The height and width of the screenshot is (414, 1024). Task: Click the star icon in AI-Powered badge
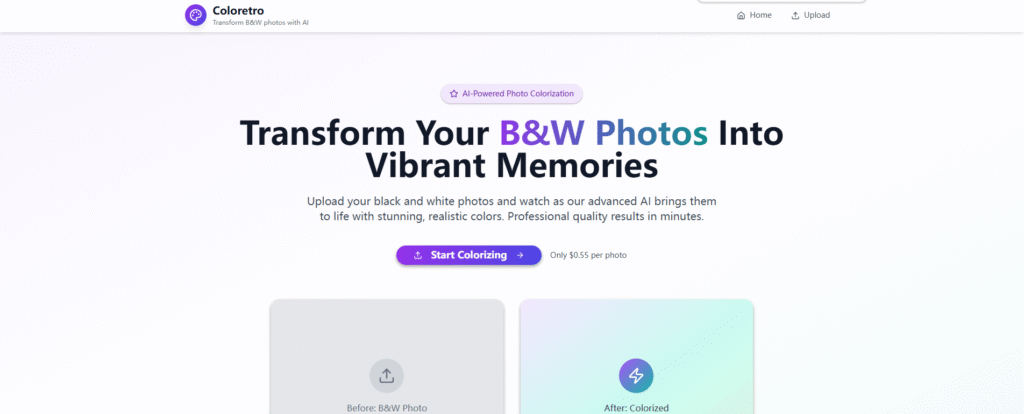[454, 94]
